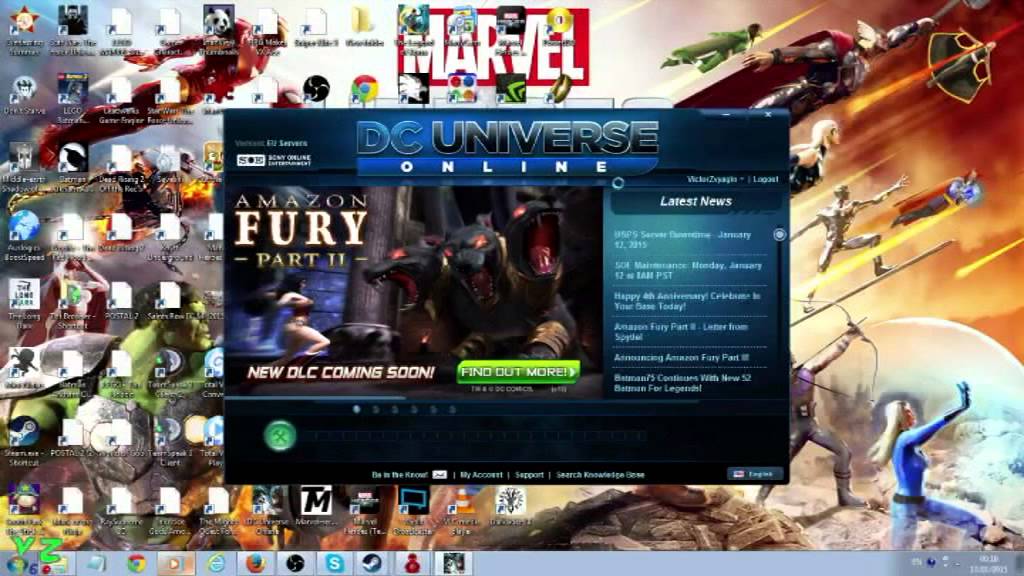Open the English language selector
Image resolution: width=1024 pixels, height=576 pixels.
click(754, 474)
